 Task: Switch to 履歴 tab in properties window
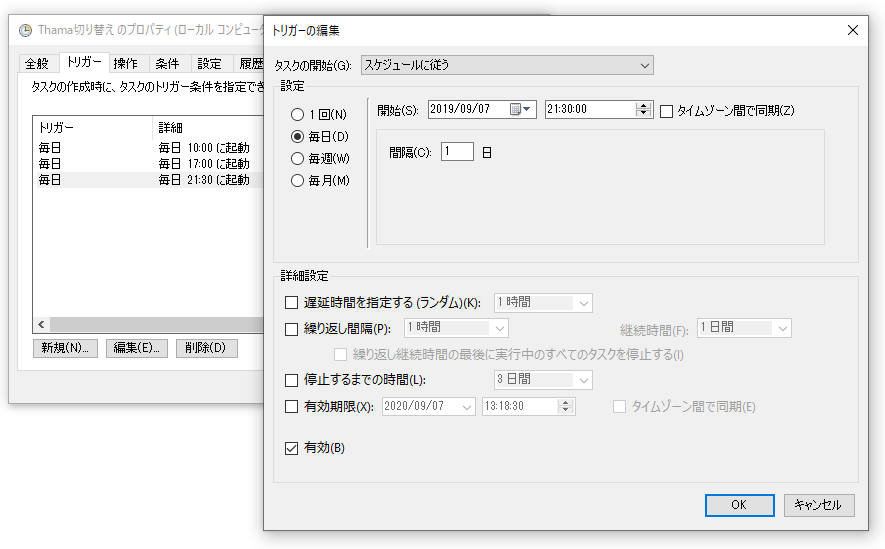[250, 64]
